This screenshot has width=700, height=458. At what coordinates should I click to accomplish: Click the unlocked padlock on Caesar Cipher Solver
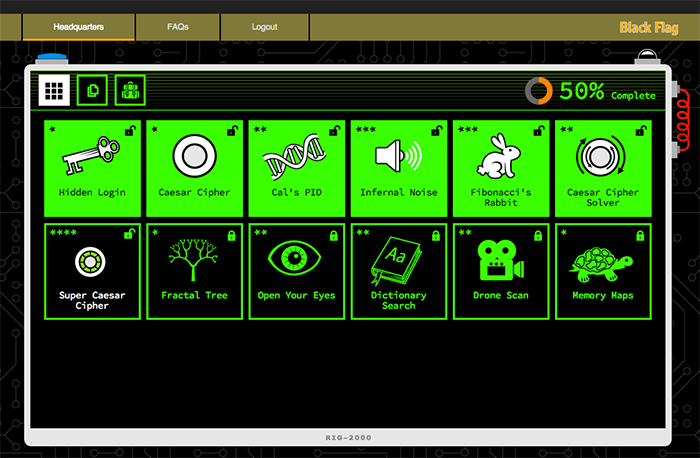[641, 131]
